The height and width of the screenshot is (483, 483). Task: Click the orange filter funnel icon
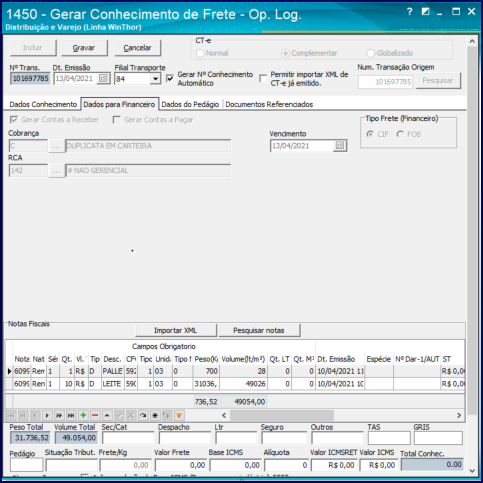pyautogui.click(x=179, y=415)
